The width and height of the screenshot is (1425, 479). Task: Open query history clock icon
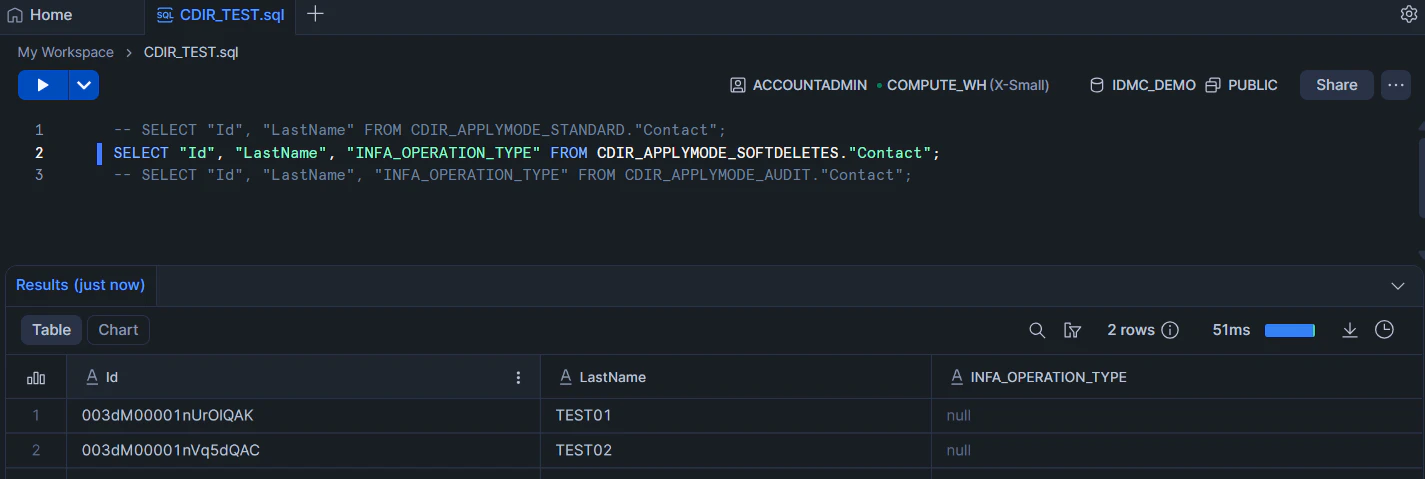click(1384, 330)
